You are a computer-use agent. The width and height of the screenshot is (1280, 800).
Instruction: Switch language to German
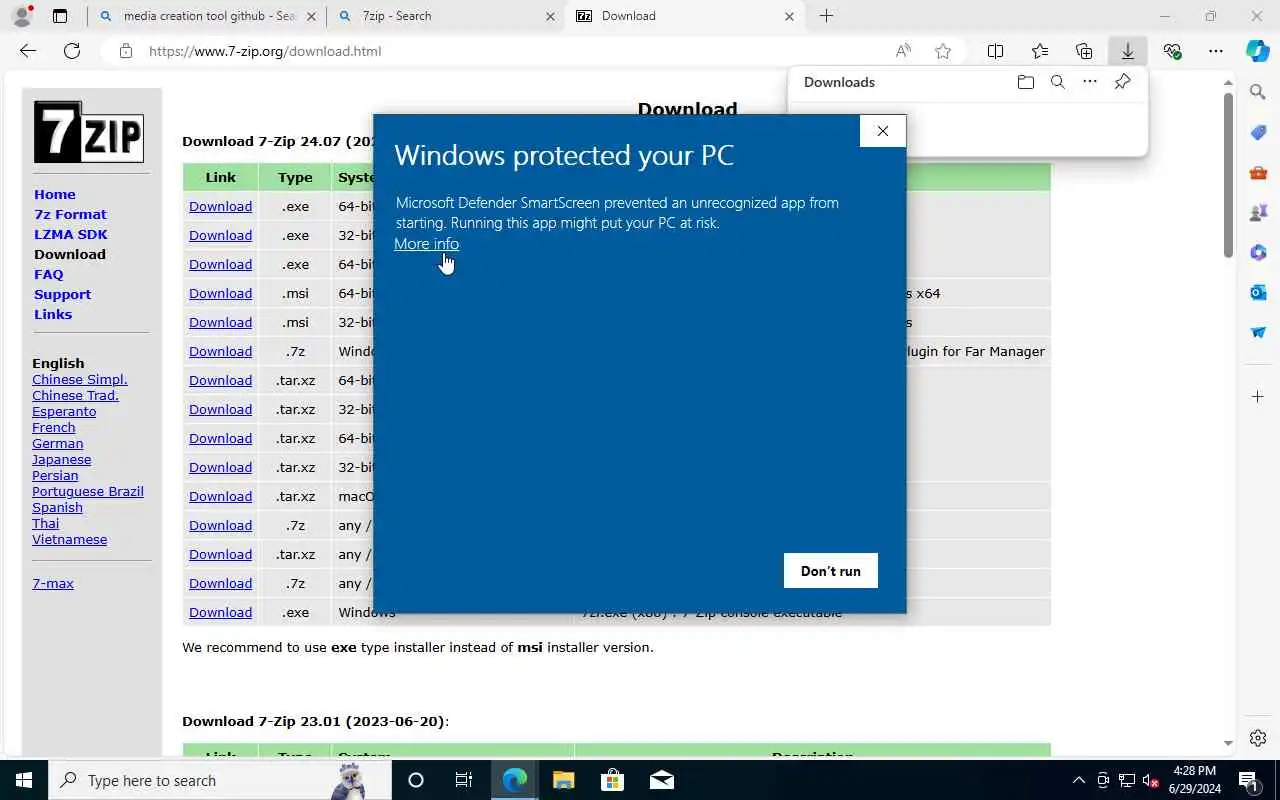tap(58, 443)
